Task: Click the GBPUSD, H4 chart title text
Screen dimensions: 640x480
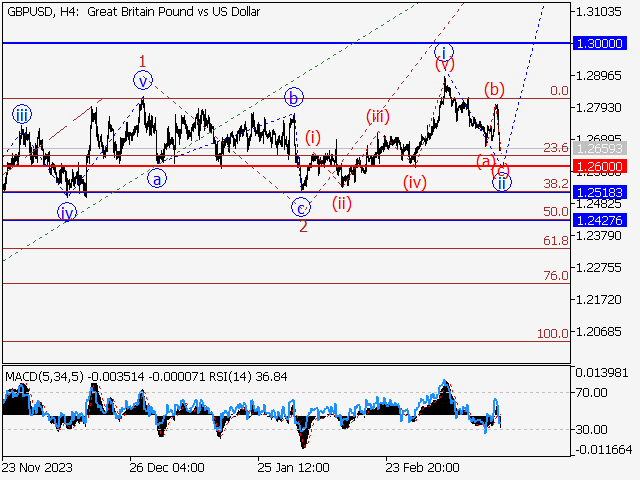Action: pyautogui.click(x=133, y=12)
